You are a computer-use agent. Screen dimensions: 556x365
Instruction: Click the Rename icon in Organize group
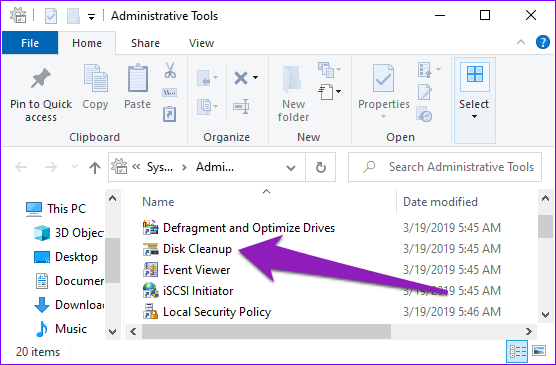click(x=241, y=106)
